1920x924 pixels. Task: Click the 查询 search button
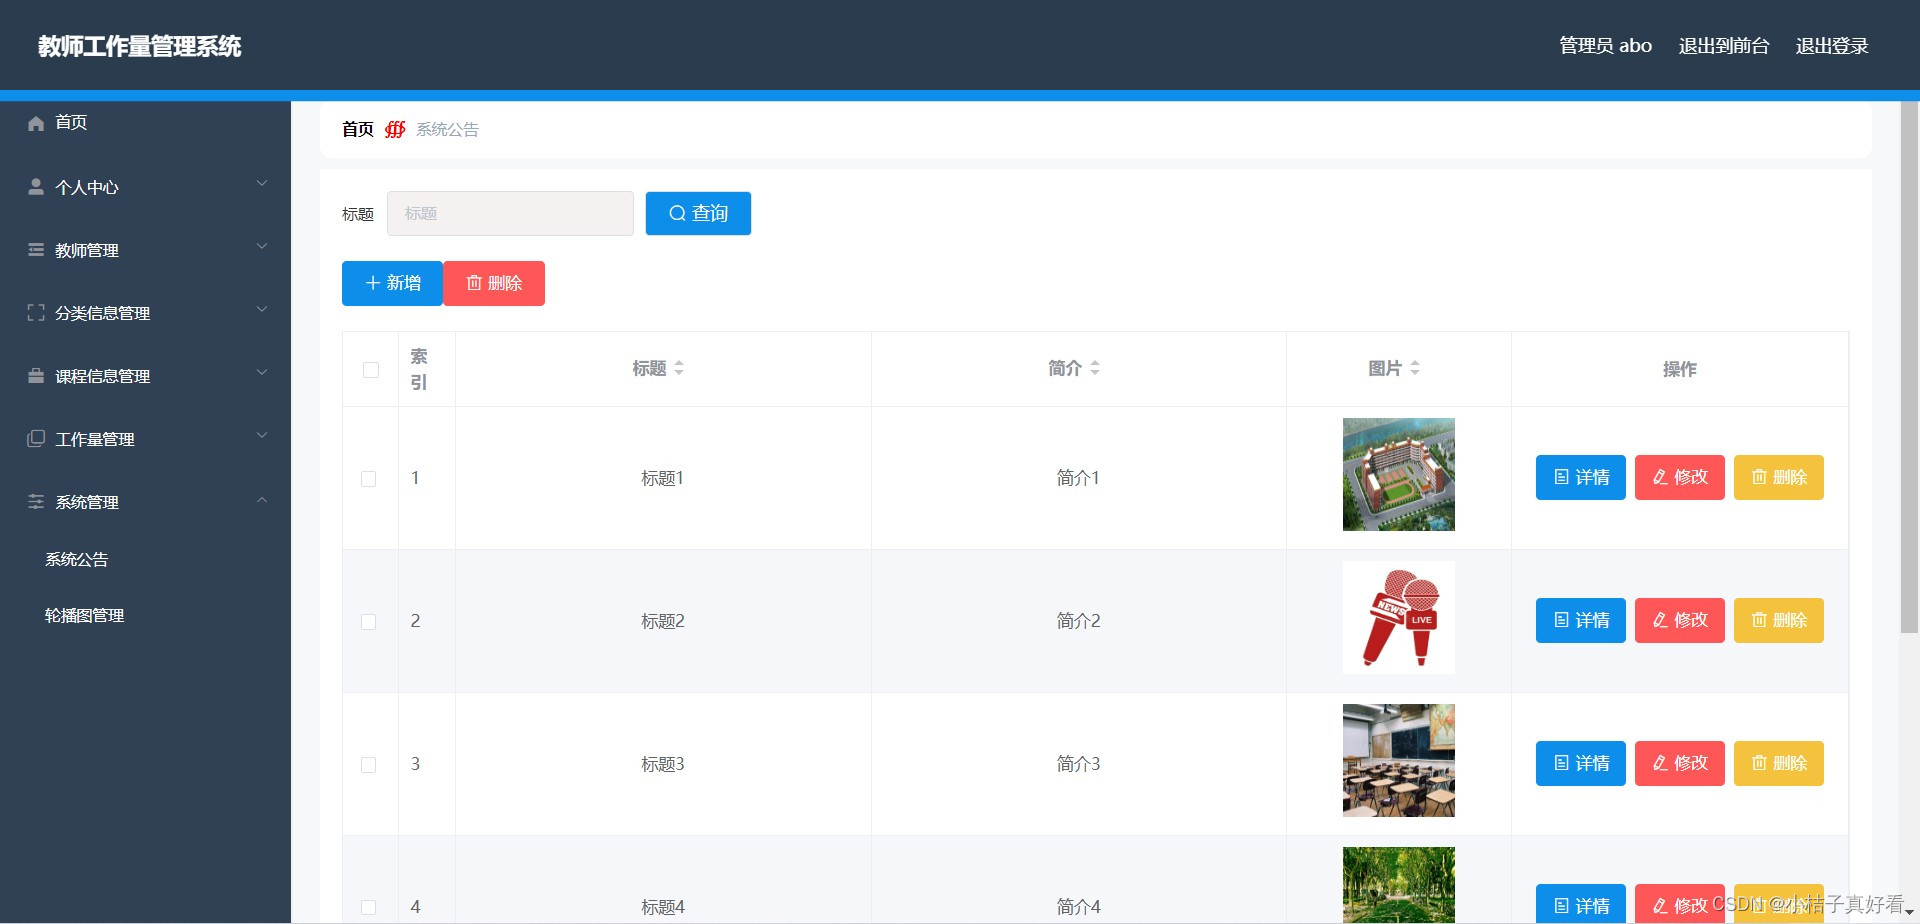pos(698,213)
